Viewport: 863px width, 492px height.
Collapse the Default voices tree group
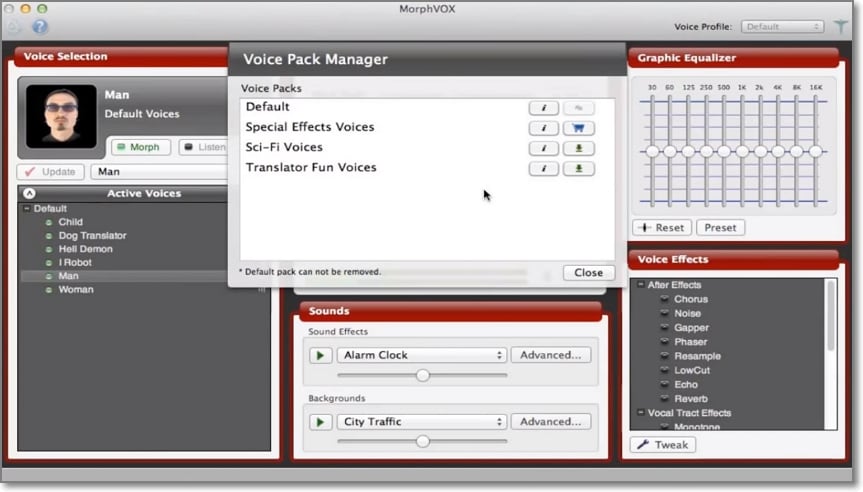coord(26,209)
